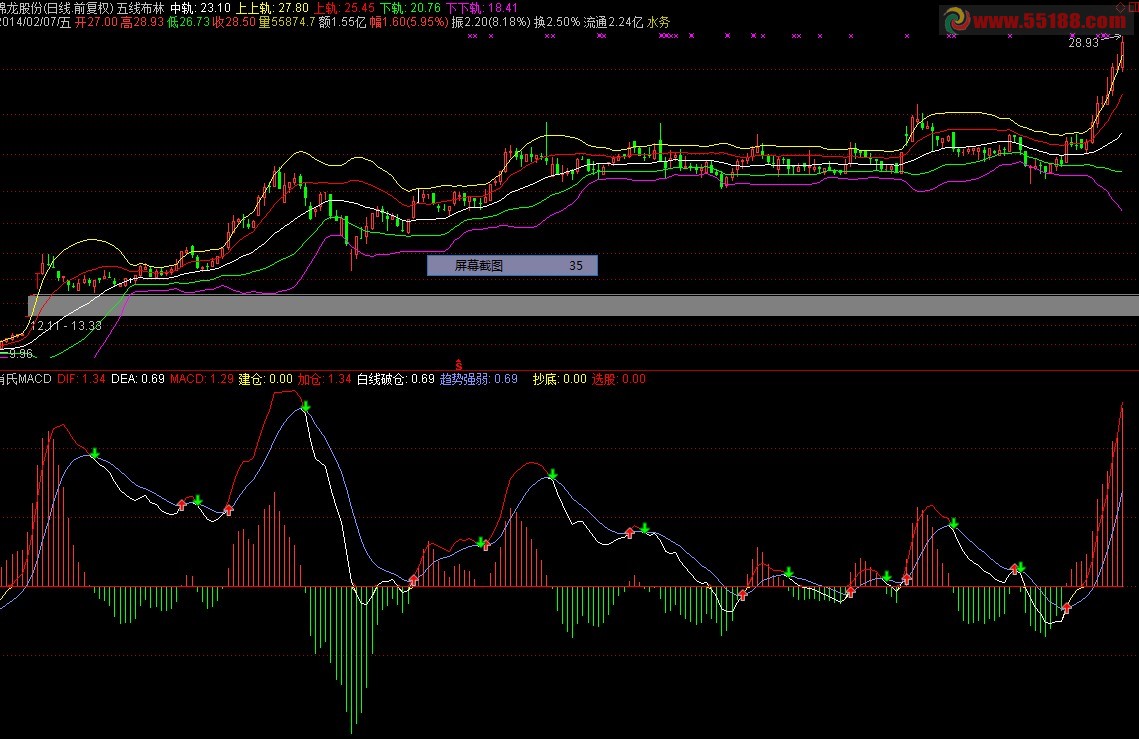Click the date 2014/02/07/五
Image resolution: width=1139 pixels, height=739 pixels.
click(x=36, y=23)
